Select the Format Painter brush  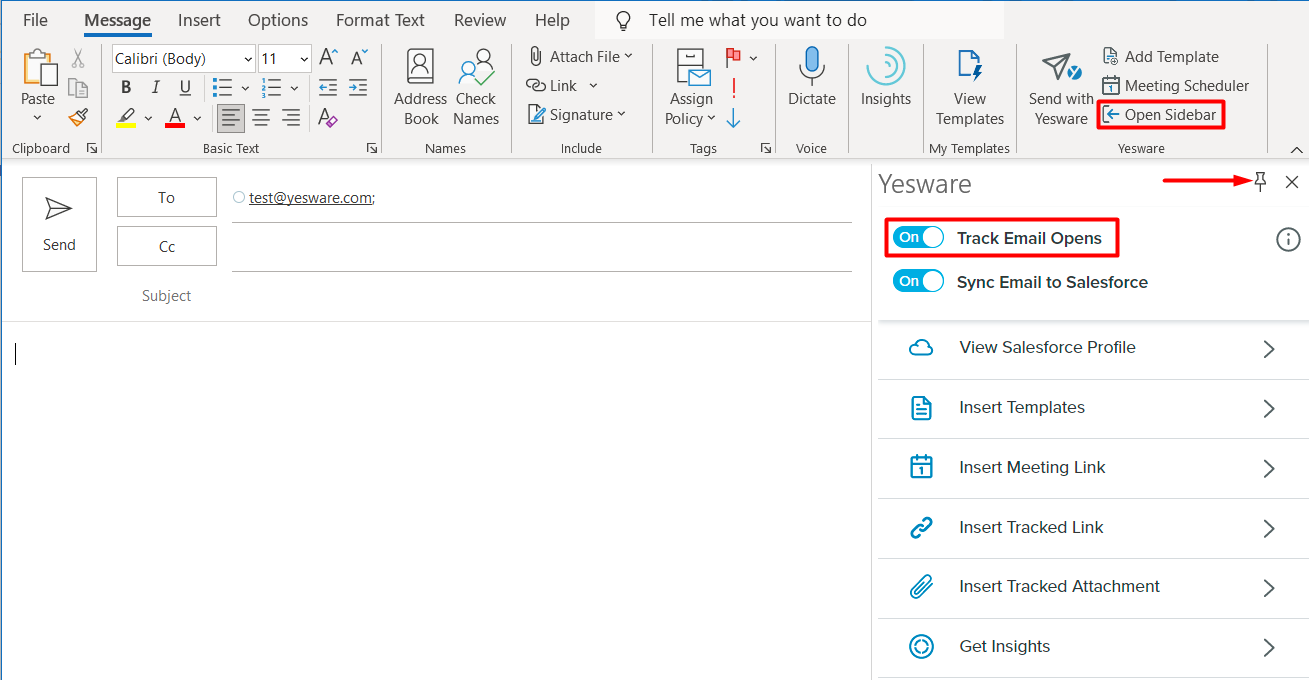(x=78, y=117)
